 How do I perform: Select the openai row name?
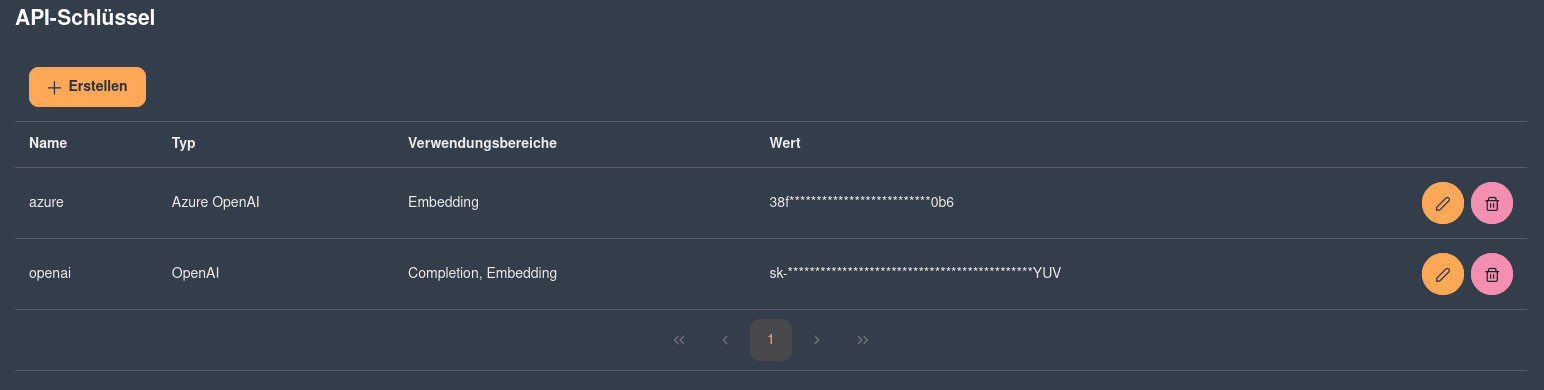[50, 273]
